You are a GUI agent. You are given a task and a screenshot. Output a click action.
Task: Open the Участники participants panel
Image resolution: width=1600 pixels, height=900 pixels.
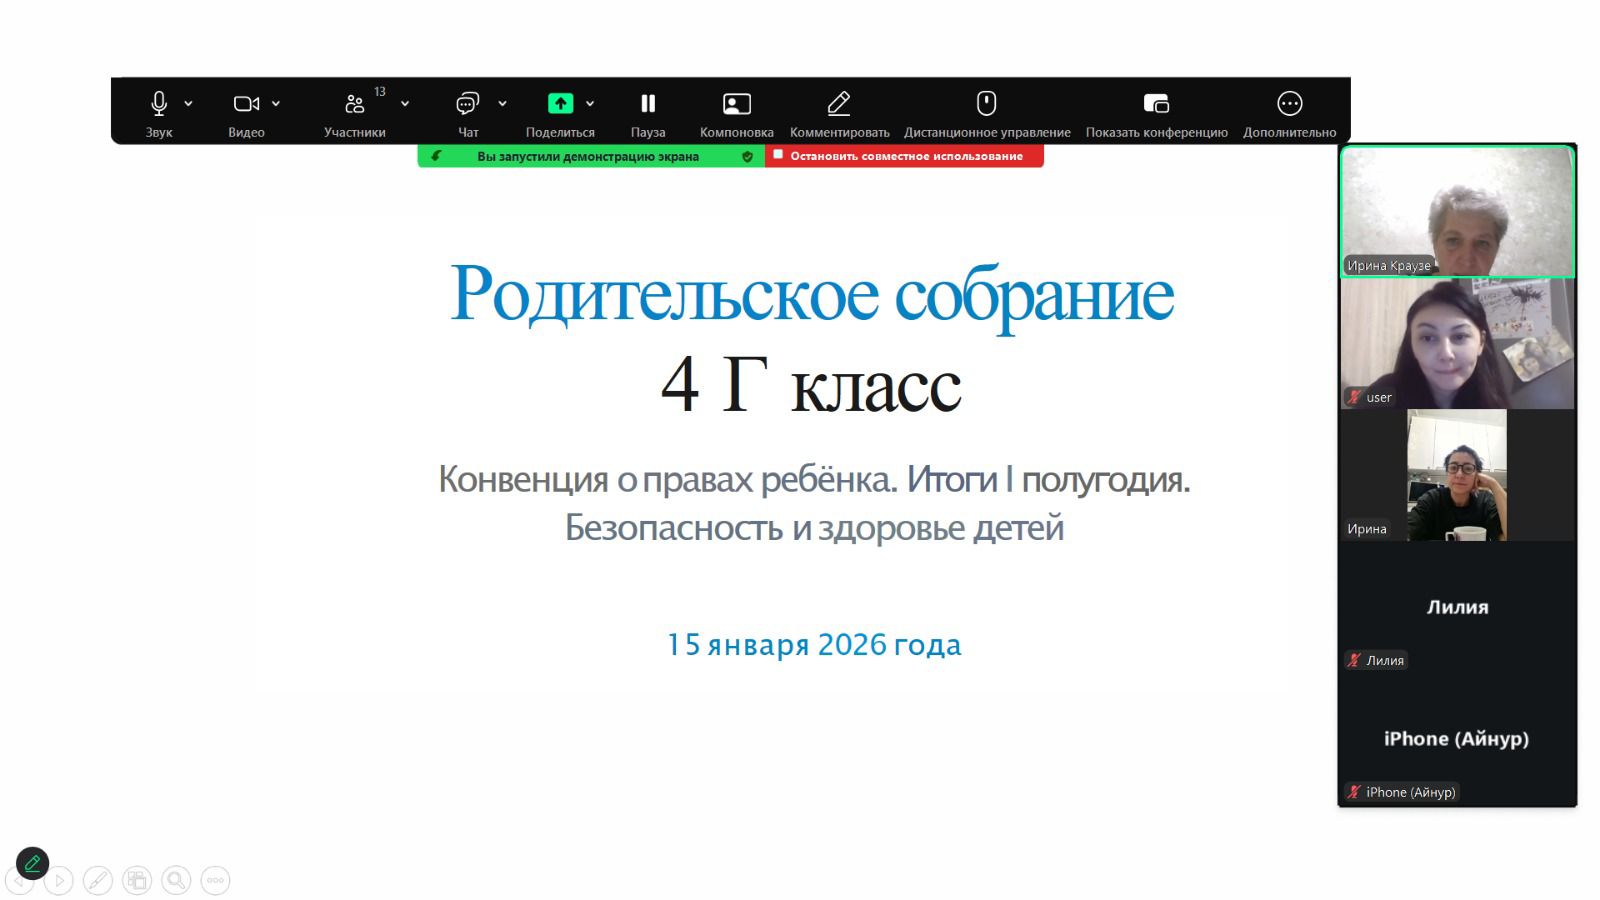[355, 104]
